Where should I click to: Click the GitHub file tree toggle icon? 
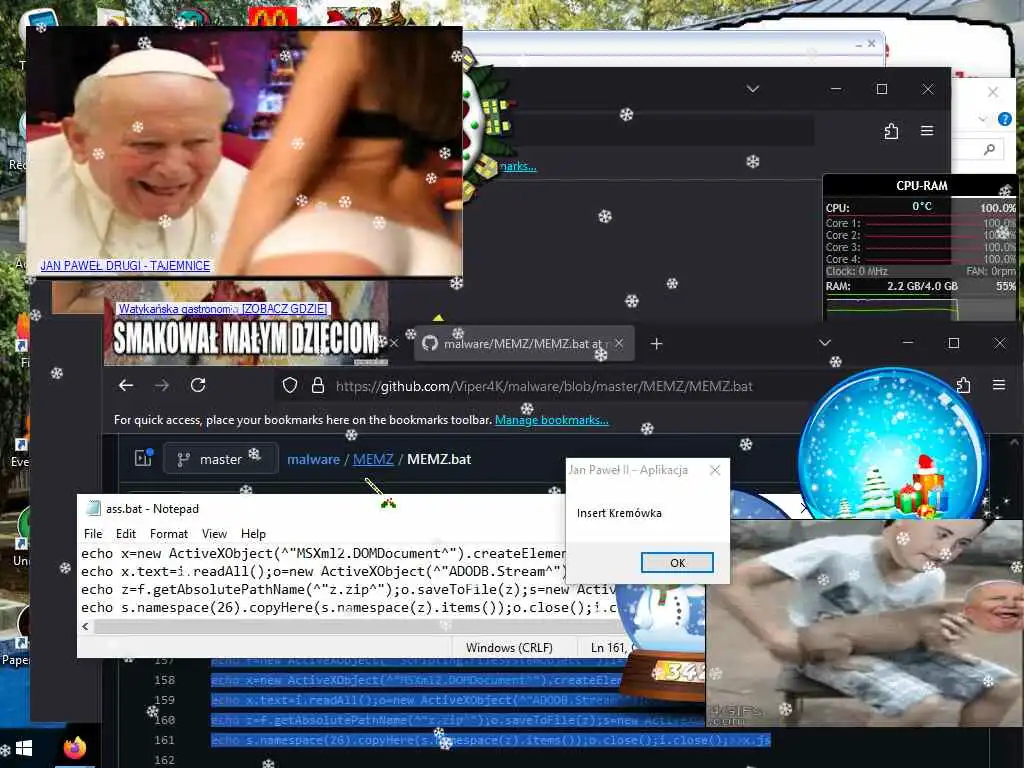click(143, 458)
